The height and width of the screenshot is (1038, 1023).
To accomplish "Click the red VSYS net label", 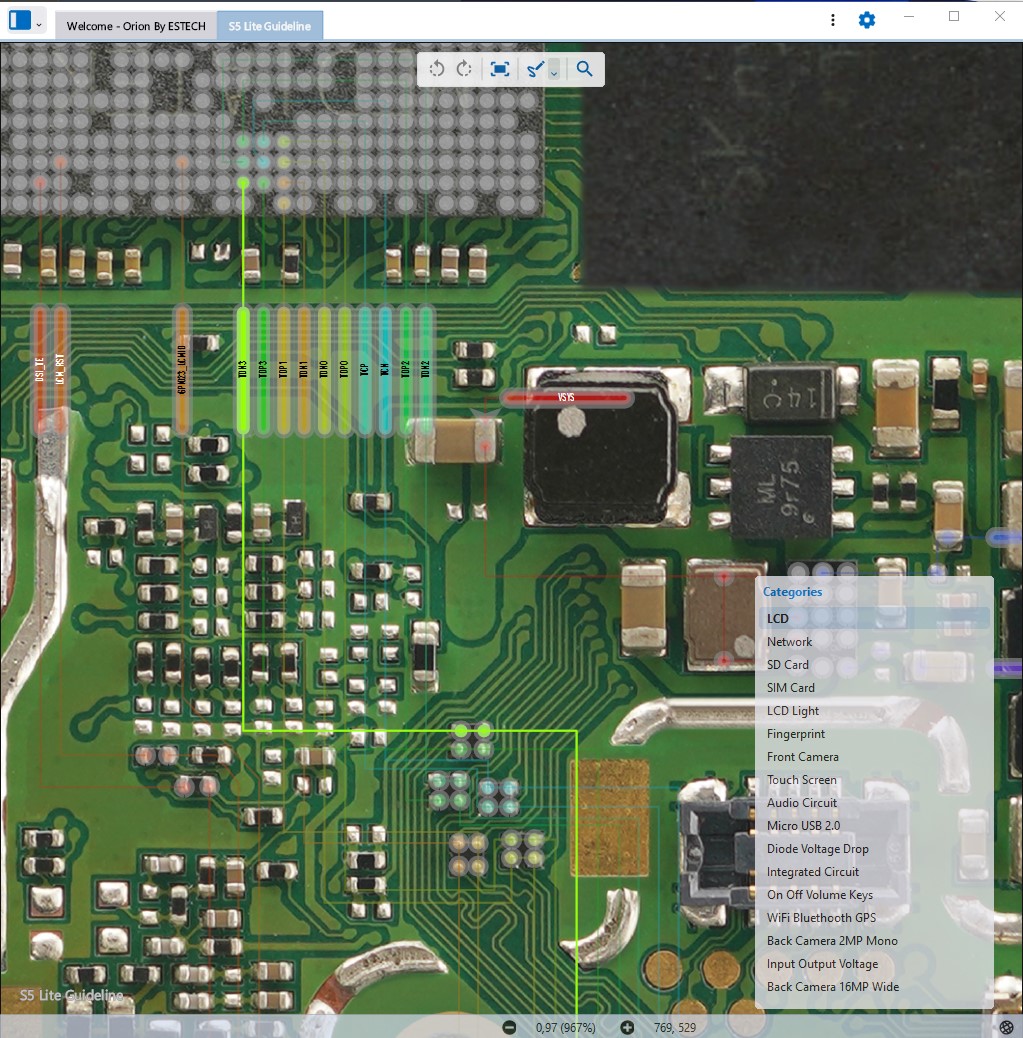I will click(x=566, y=398).
